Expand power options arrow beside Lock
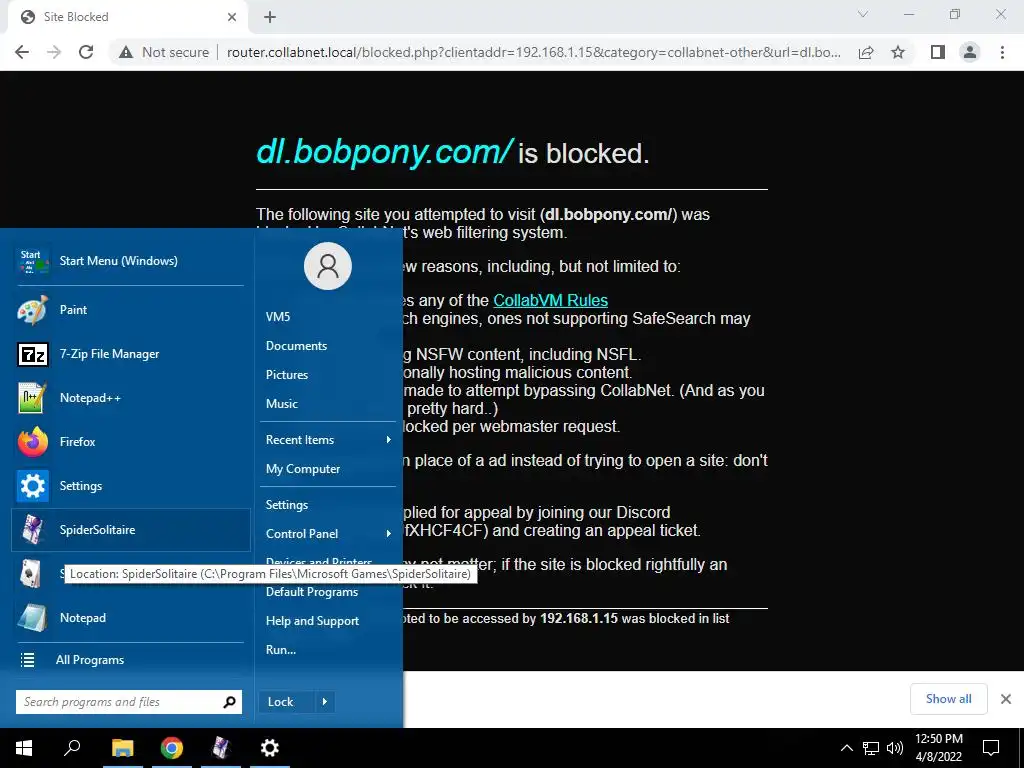 coord(325,702)
